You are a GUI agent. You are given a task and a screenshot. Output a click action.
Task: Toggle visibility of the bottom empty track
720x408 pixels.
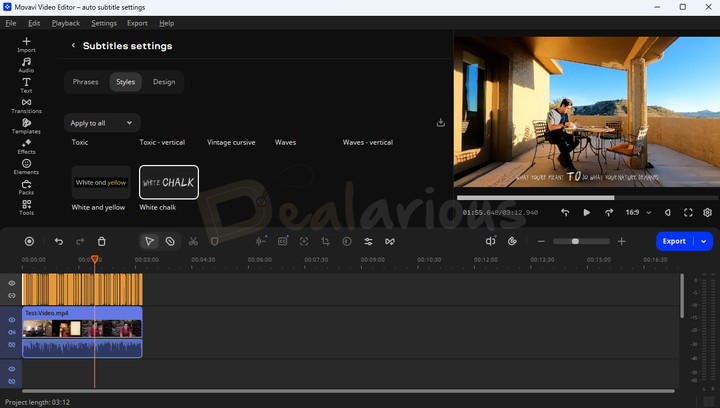pos(12,369)
